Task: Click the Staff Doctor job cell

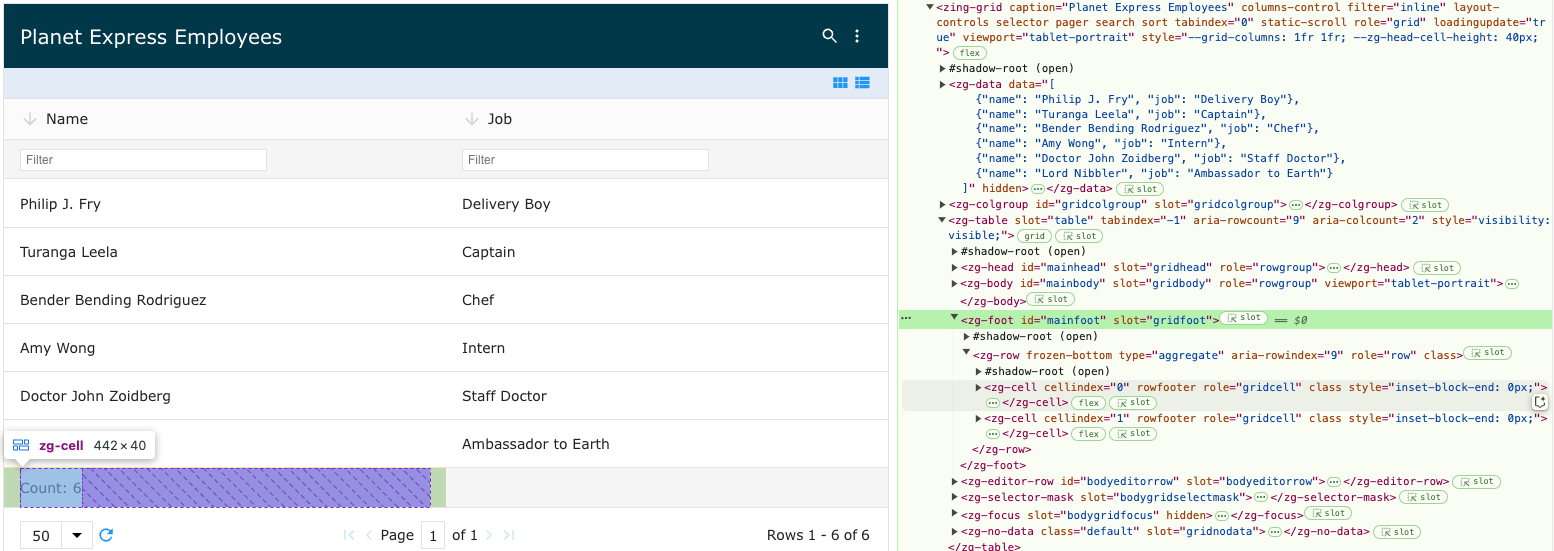Action: [x=667, y=396]
